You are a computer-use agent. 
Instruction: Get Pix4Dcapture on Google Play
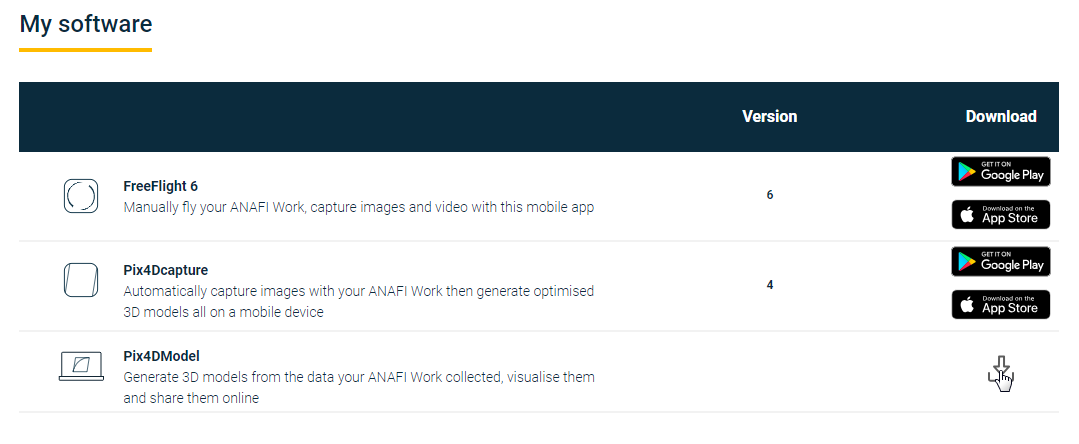point(1001,262)
